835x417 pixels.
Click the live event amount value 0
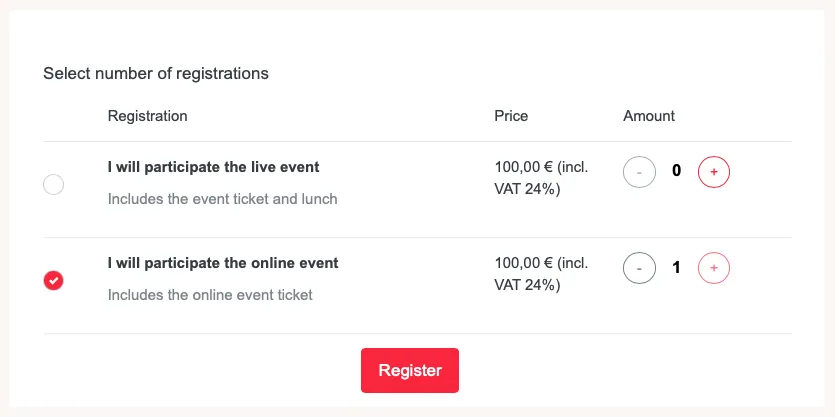pos(676,171)
